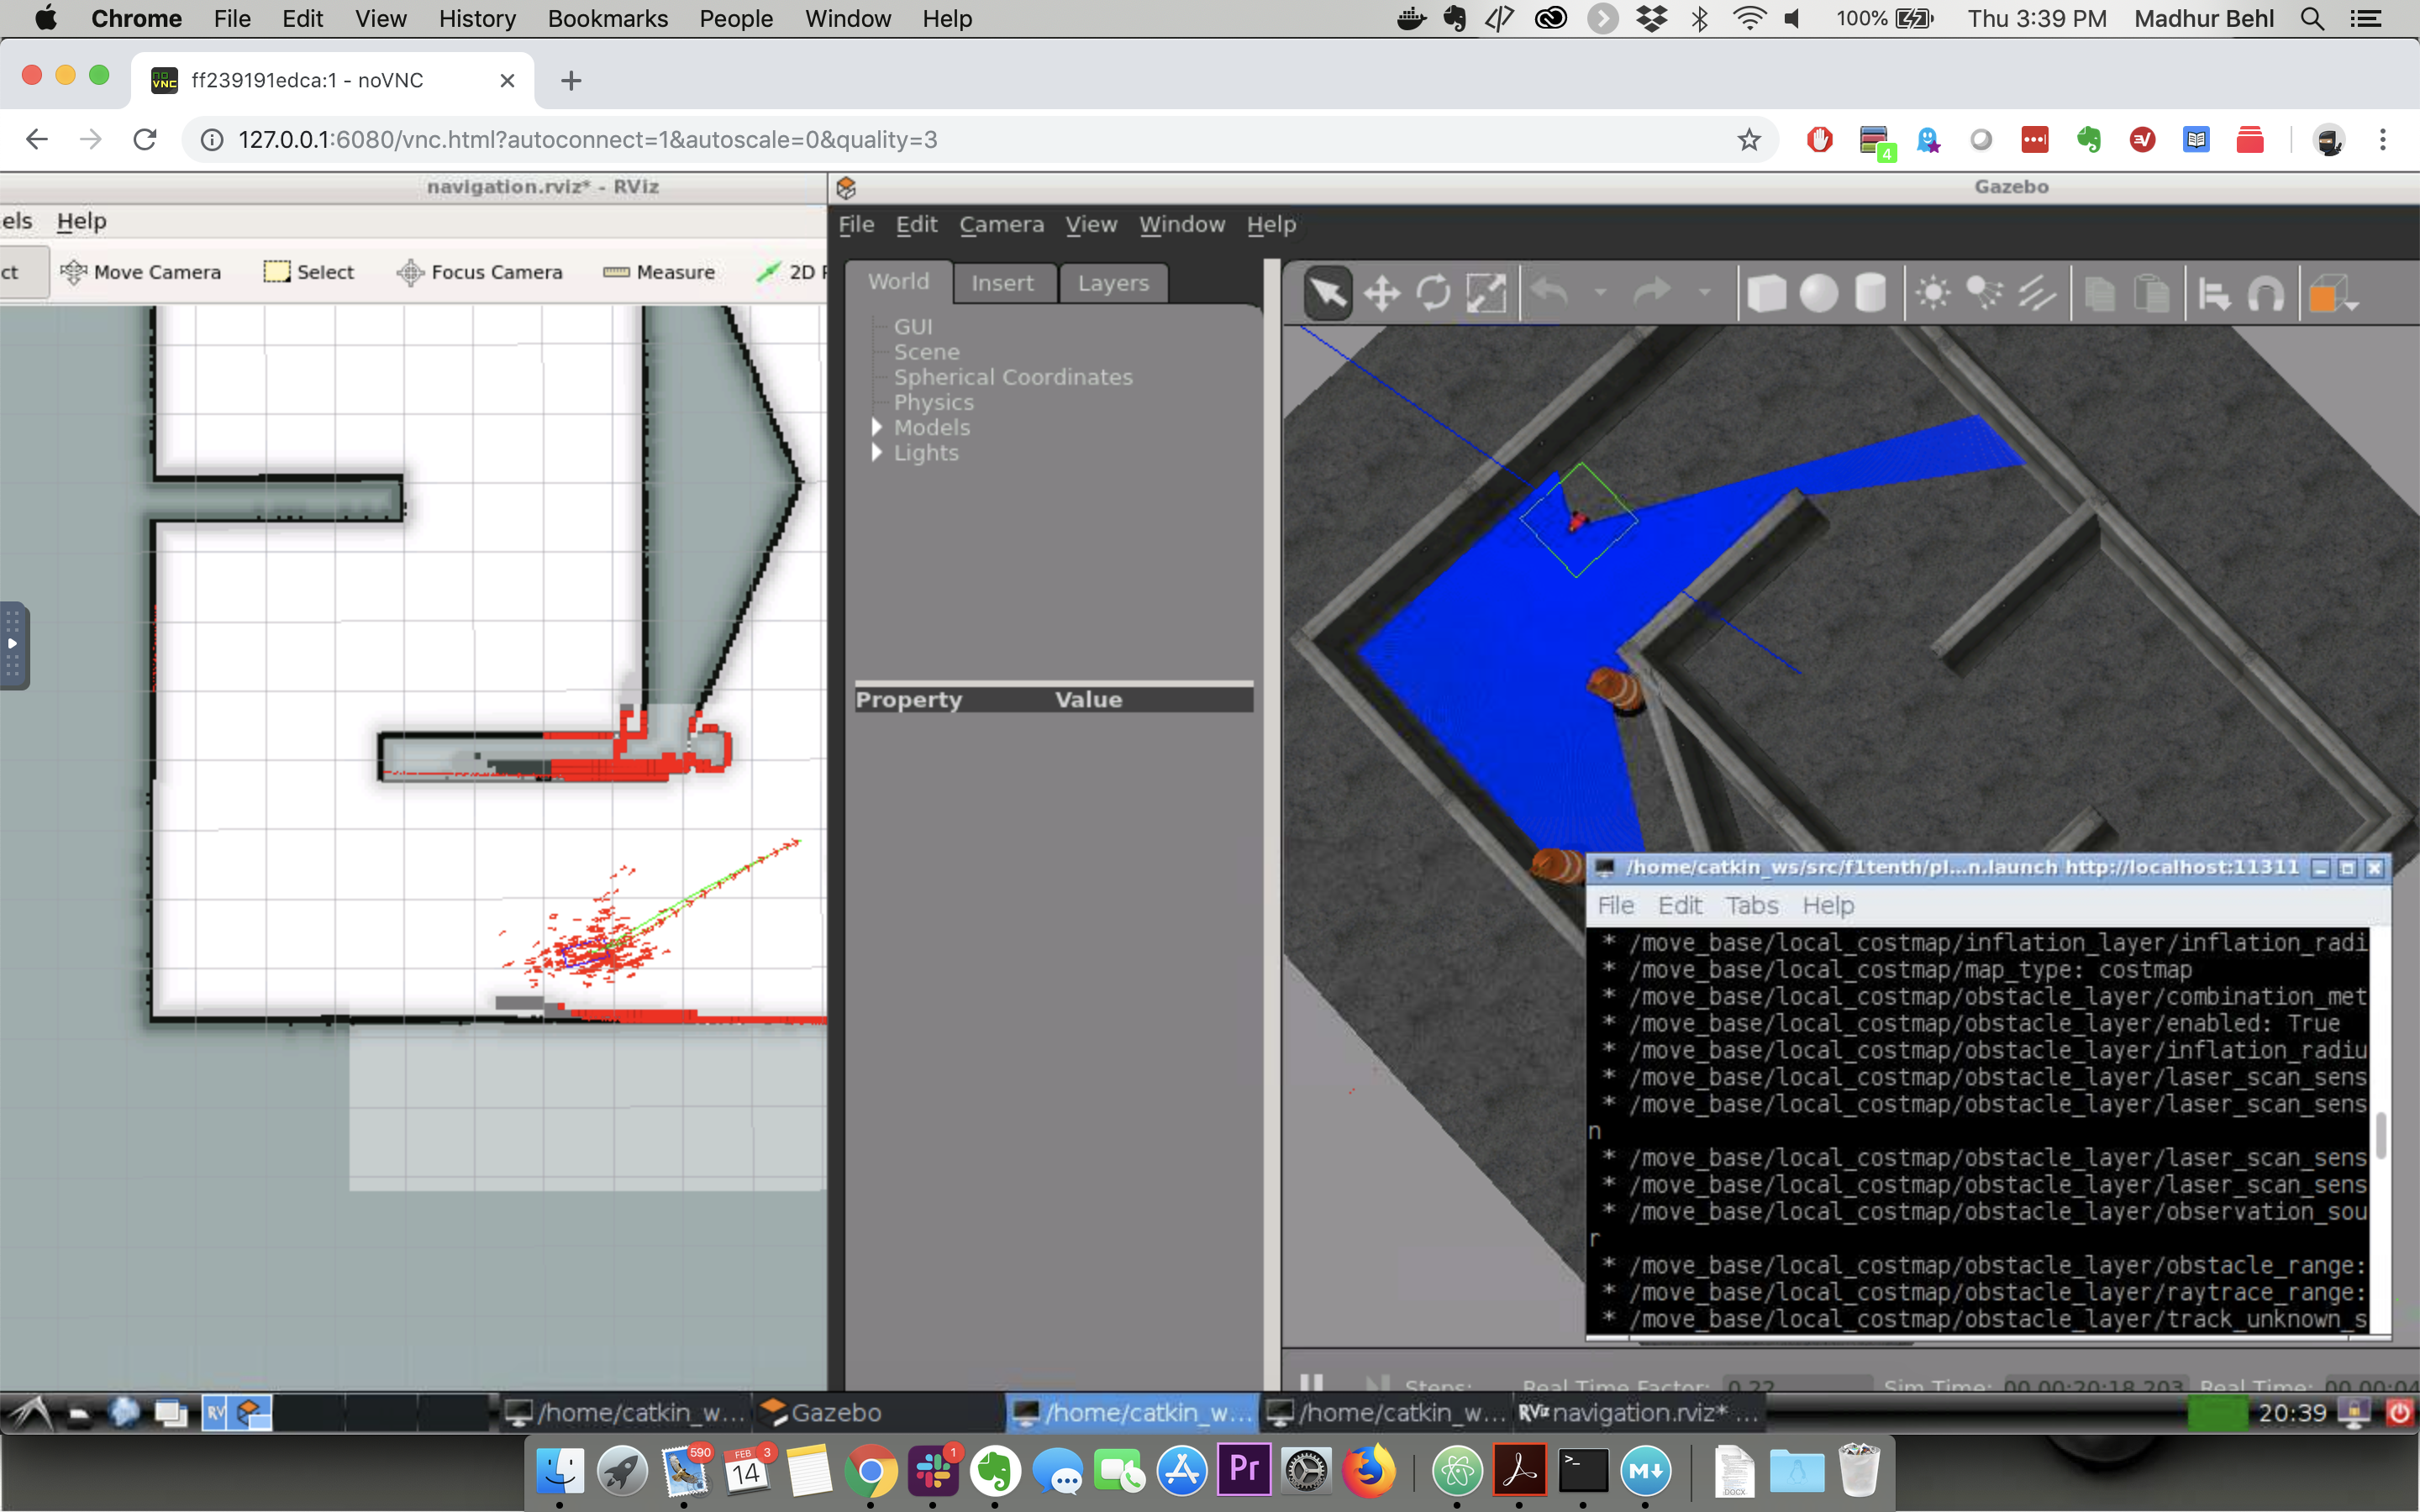Open the noVNC side control panel handle

[x=13, y=645]
